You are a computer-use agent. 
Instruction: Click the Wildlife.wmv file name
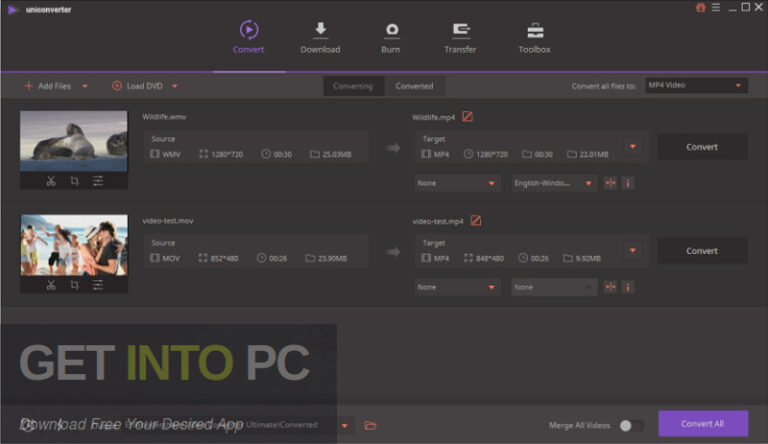(164, 117)
